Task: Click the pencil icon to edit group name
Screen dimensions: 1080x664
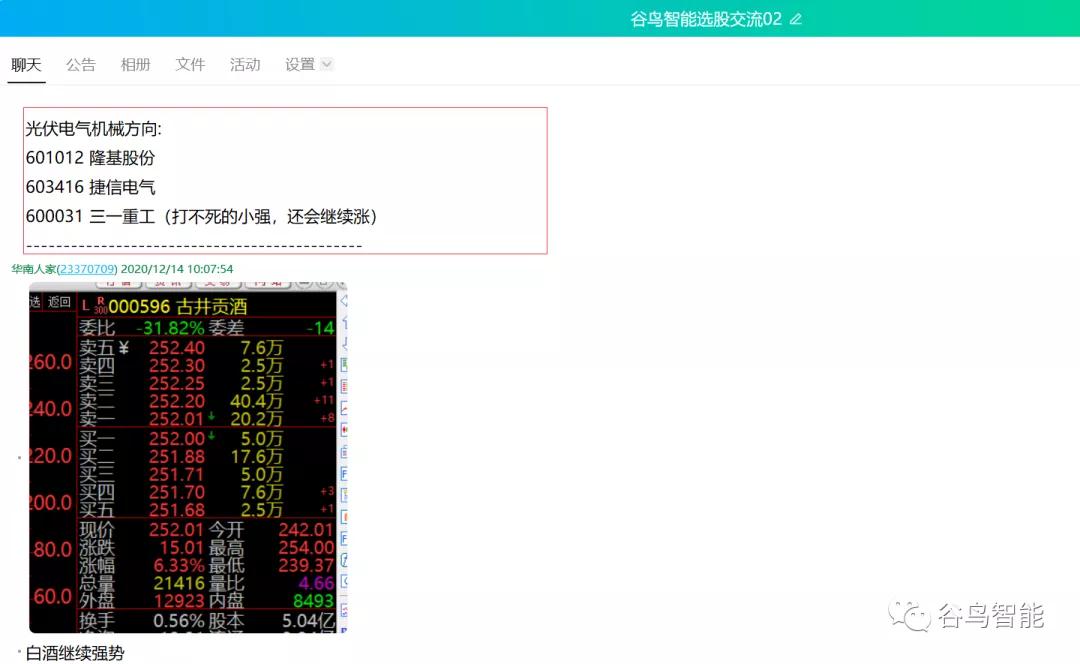Action: (796, 19)
